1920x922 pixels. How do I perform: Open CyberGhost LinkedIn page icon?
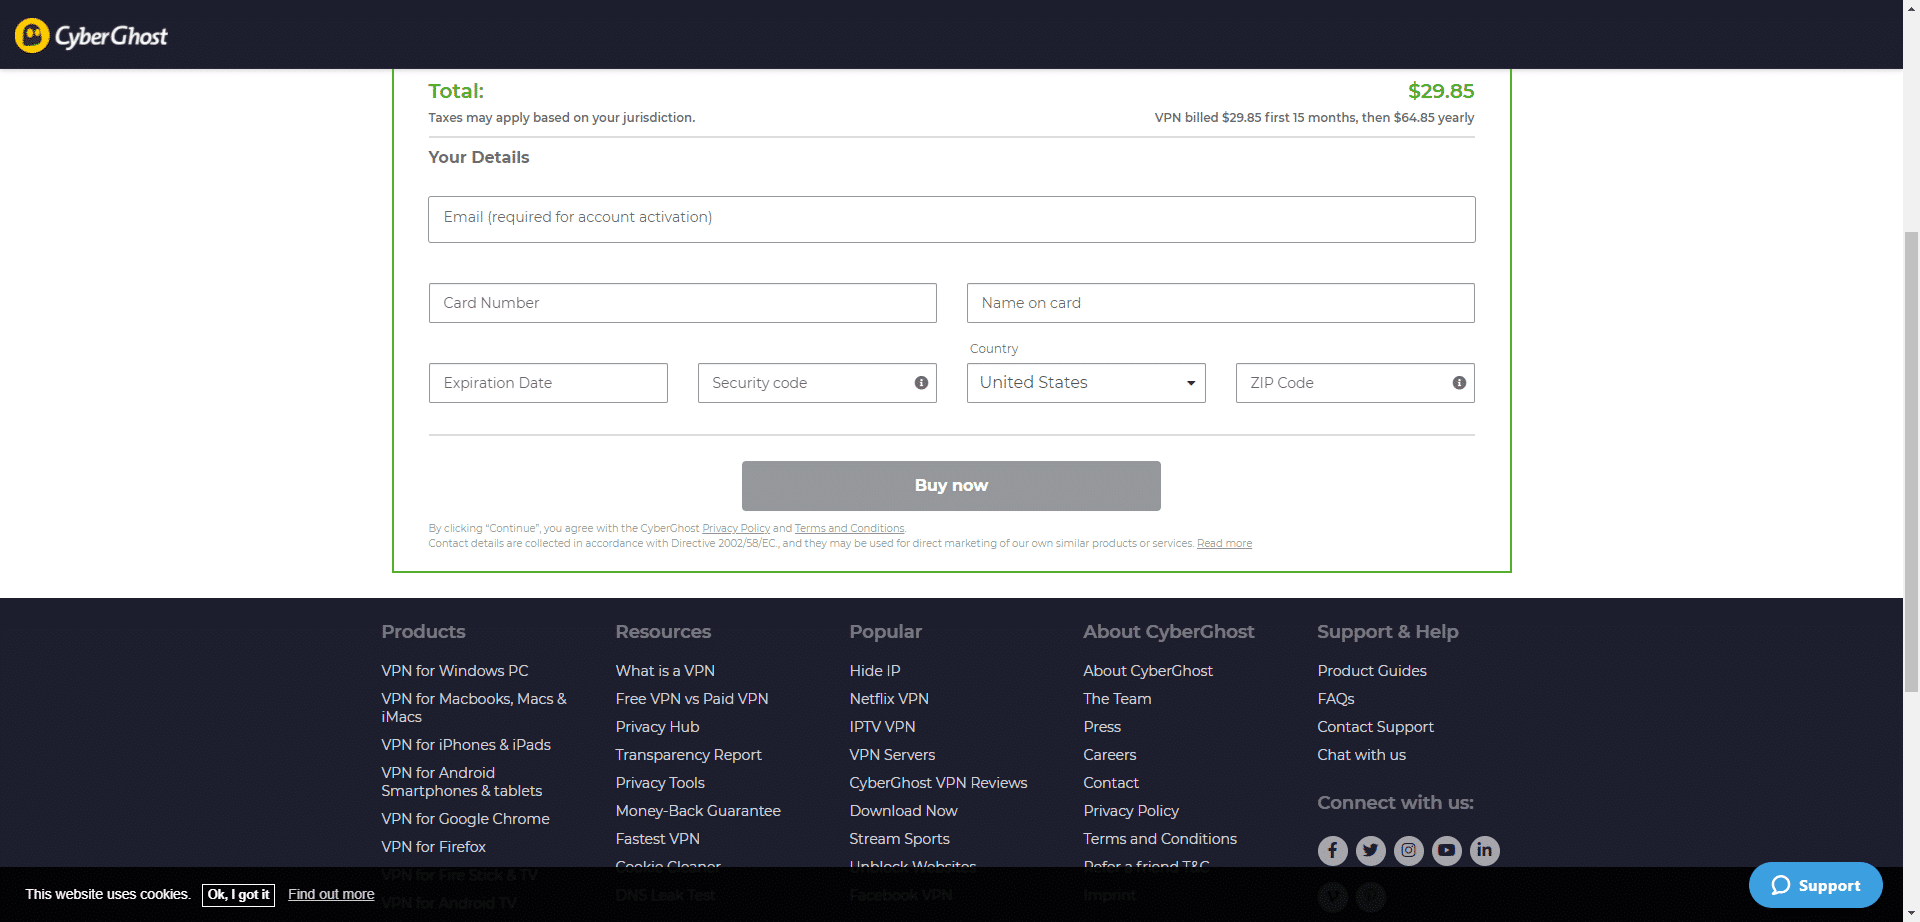pyautogui.click(x=1484, y=850)
